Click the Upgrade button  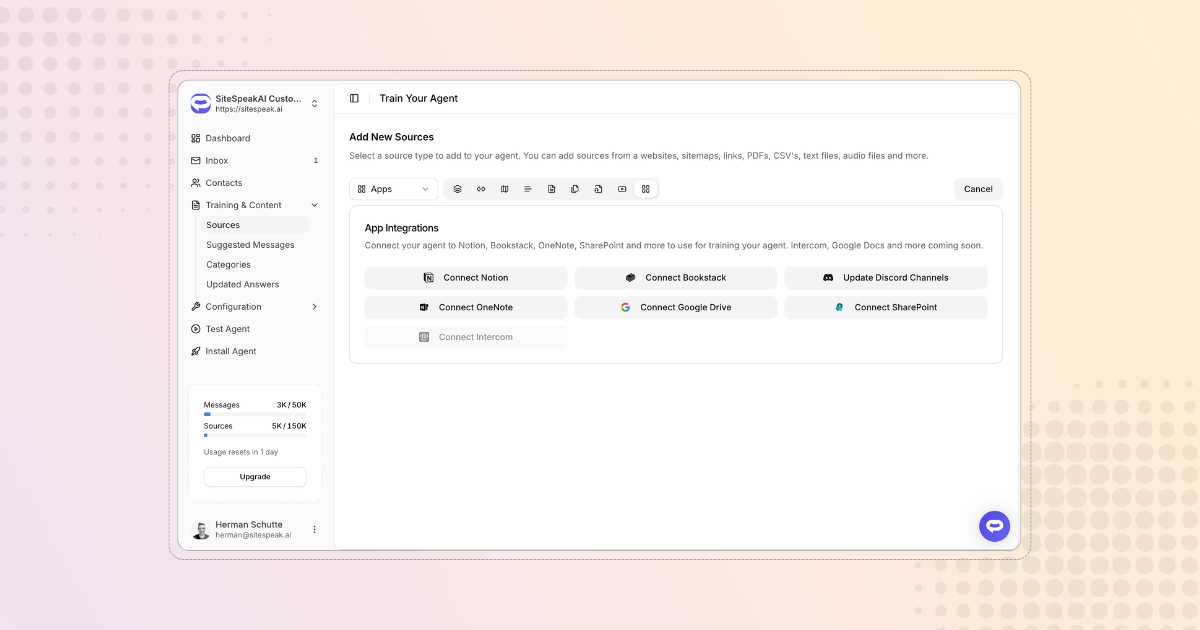(x=255, y=476)
